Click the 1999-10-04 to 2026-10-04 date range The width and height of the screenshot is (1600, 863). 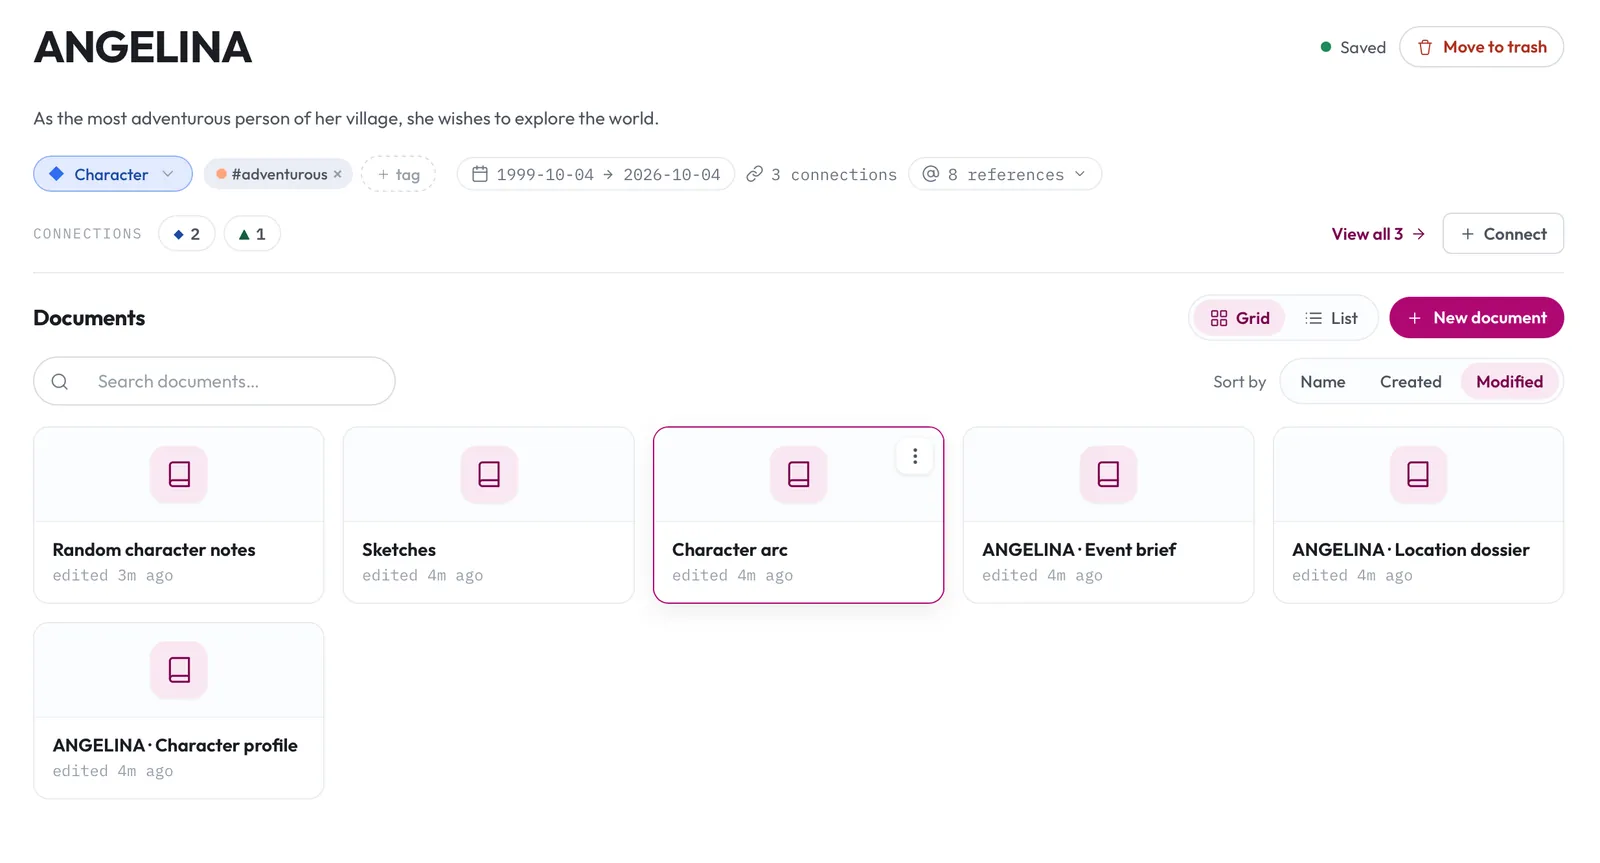click(596, 174)
